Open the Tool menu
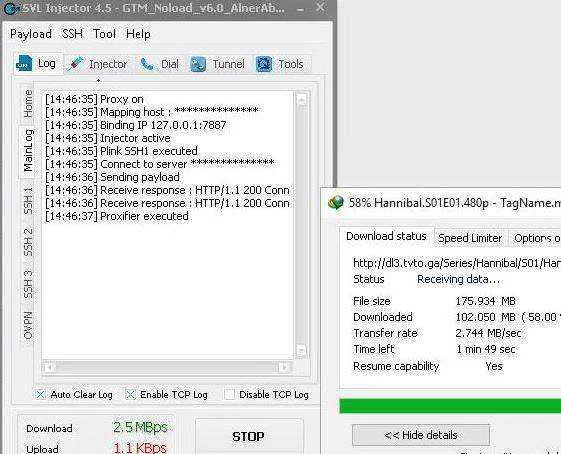Image resolution: width=561 pixels, height=454 pixels. click(104, 34)
